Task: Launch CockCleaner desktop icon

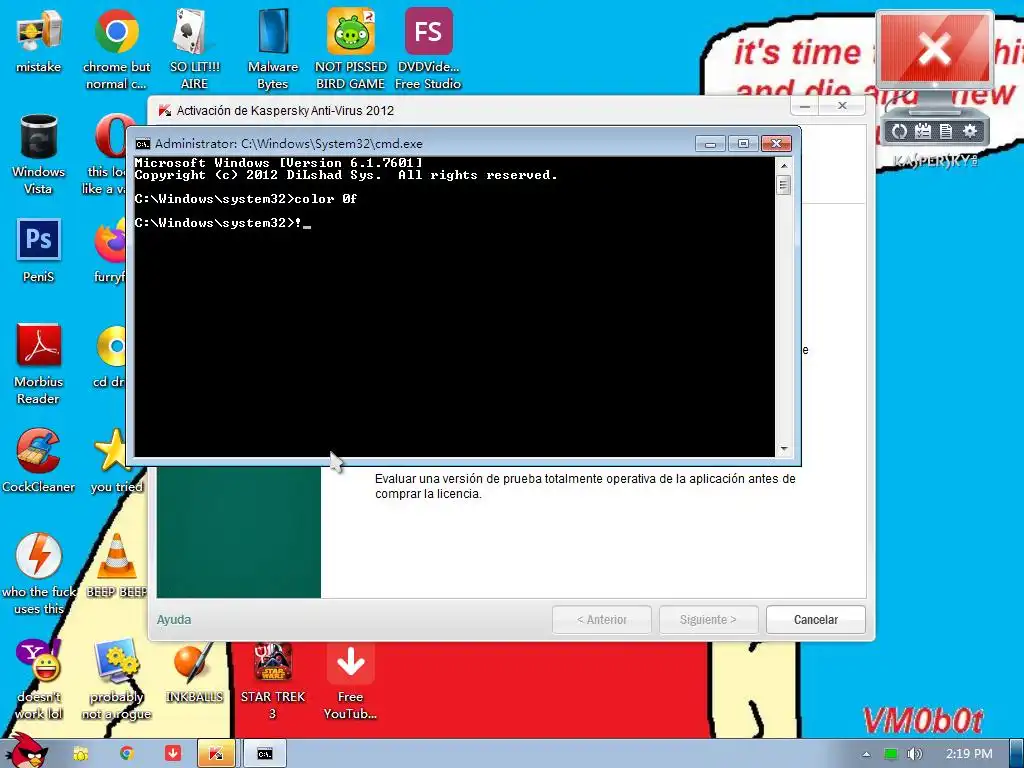Action: tap(39, 460)
